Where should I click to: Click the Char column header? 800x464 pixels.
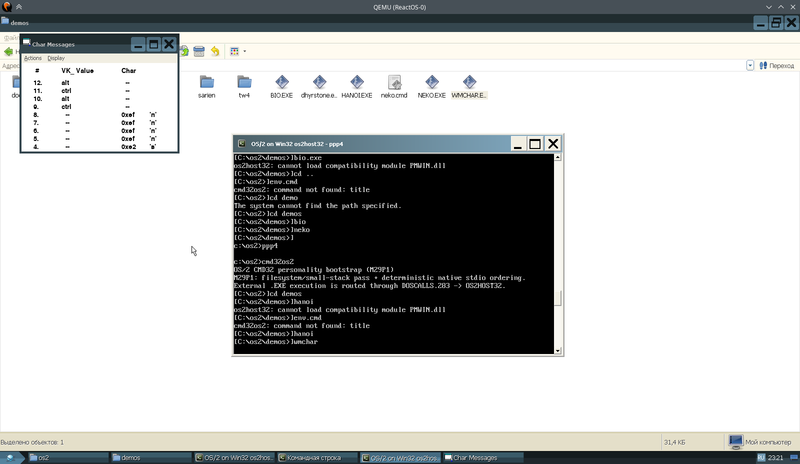[129, 70]
